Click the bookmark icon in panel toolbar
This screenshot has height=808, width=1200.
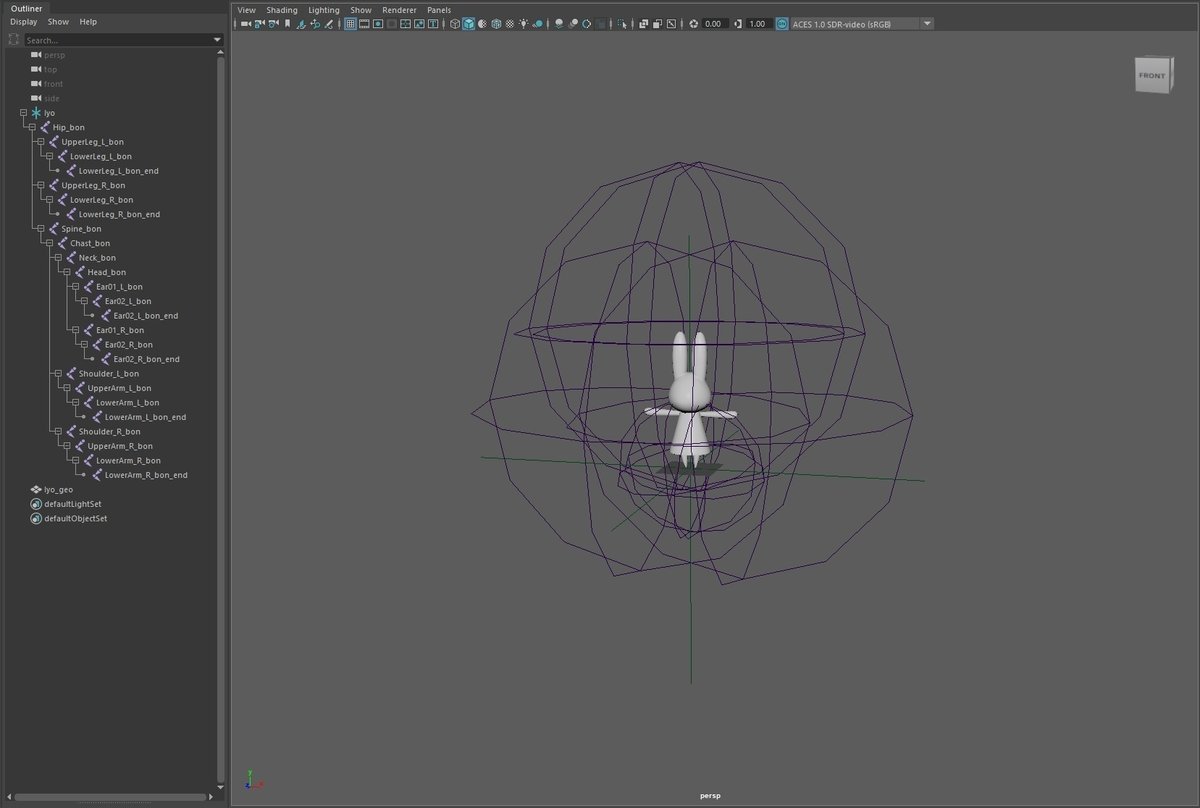[288, 24]
